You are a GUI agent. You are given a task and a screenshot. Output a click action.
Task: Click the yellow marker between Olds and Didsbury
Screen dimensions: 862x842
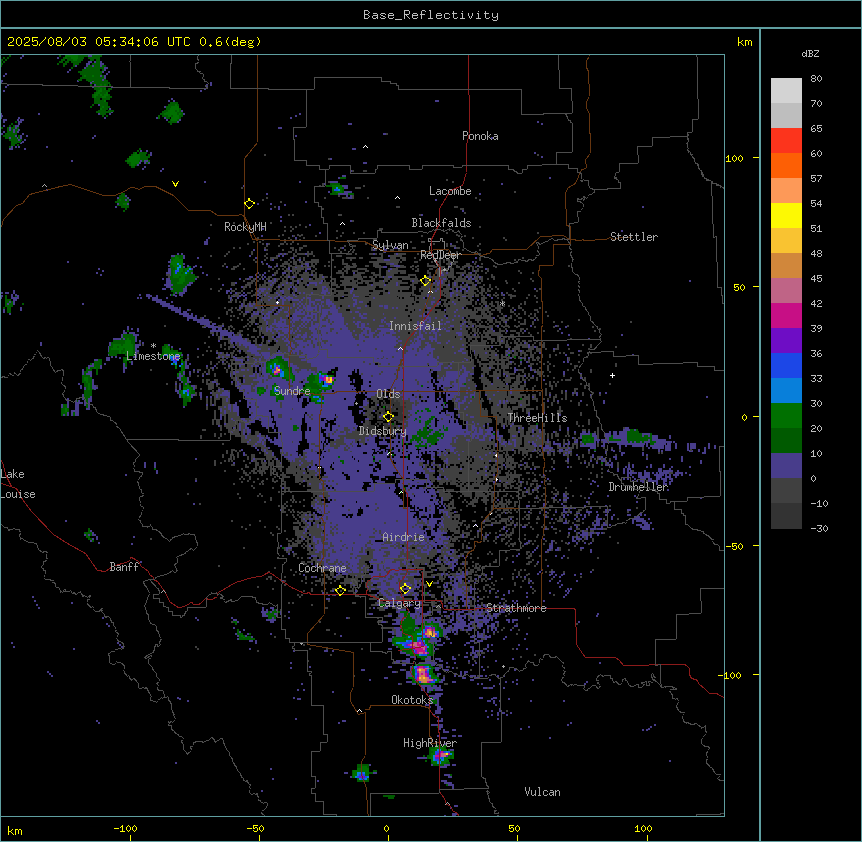click(x=389, y=417)
